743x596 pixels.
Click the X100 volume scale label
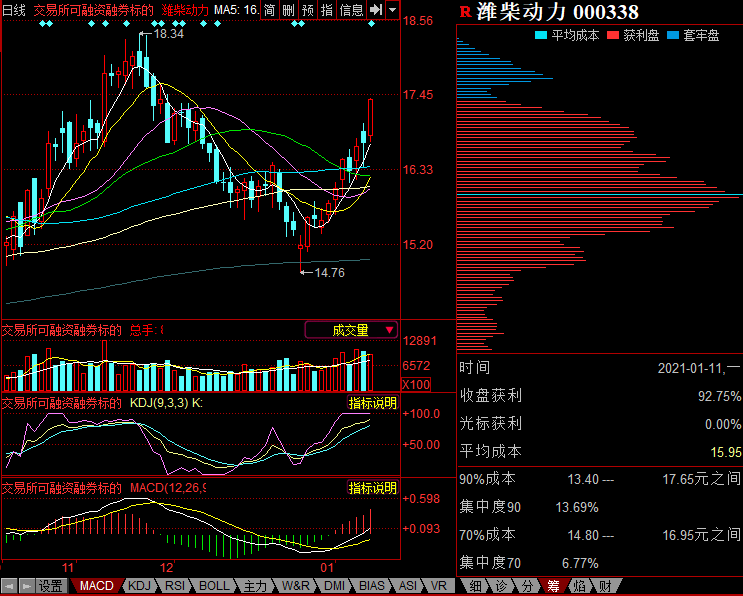[416, 384]
